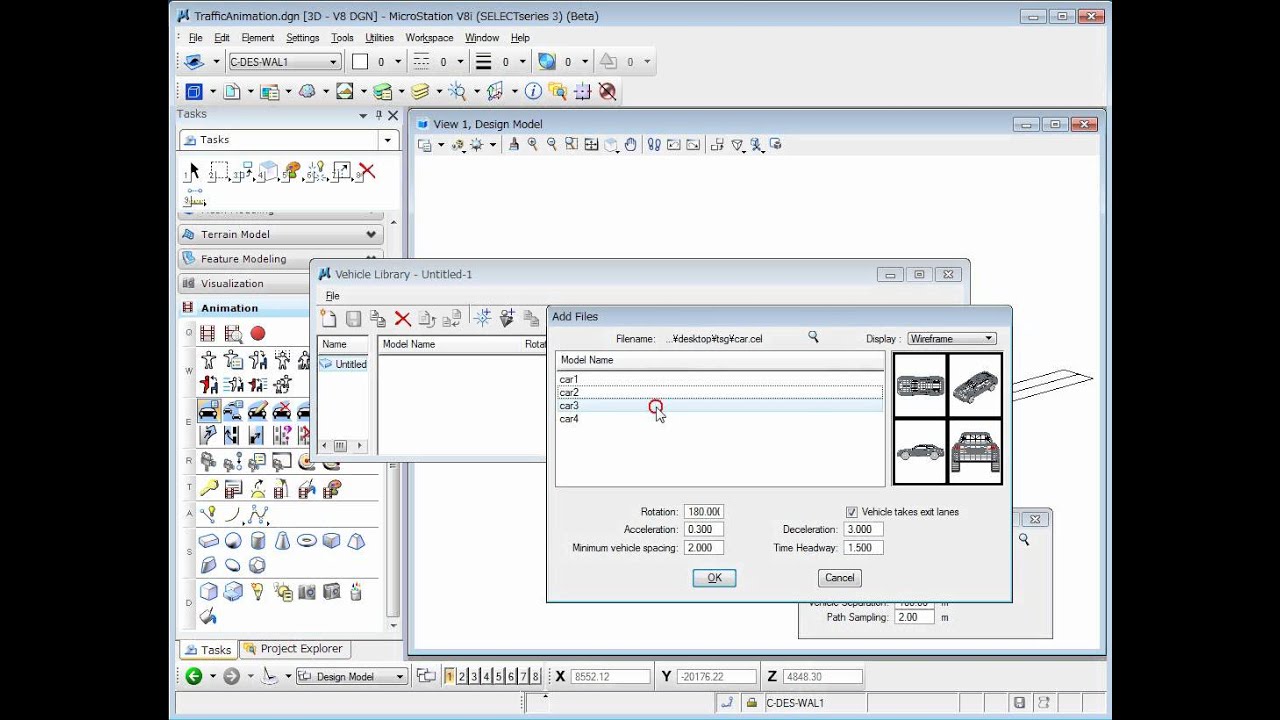
Task: Click the active color swatch square
Action: (360, 62)
